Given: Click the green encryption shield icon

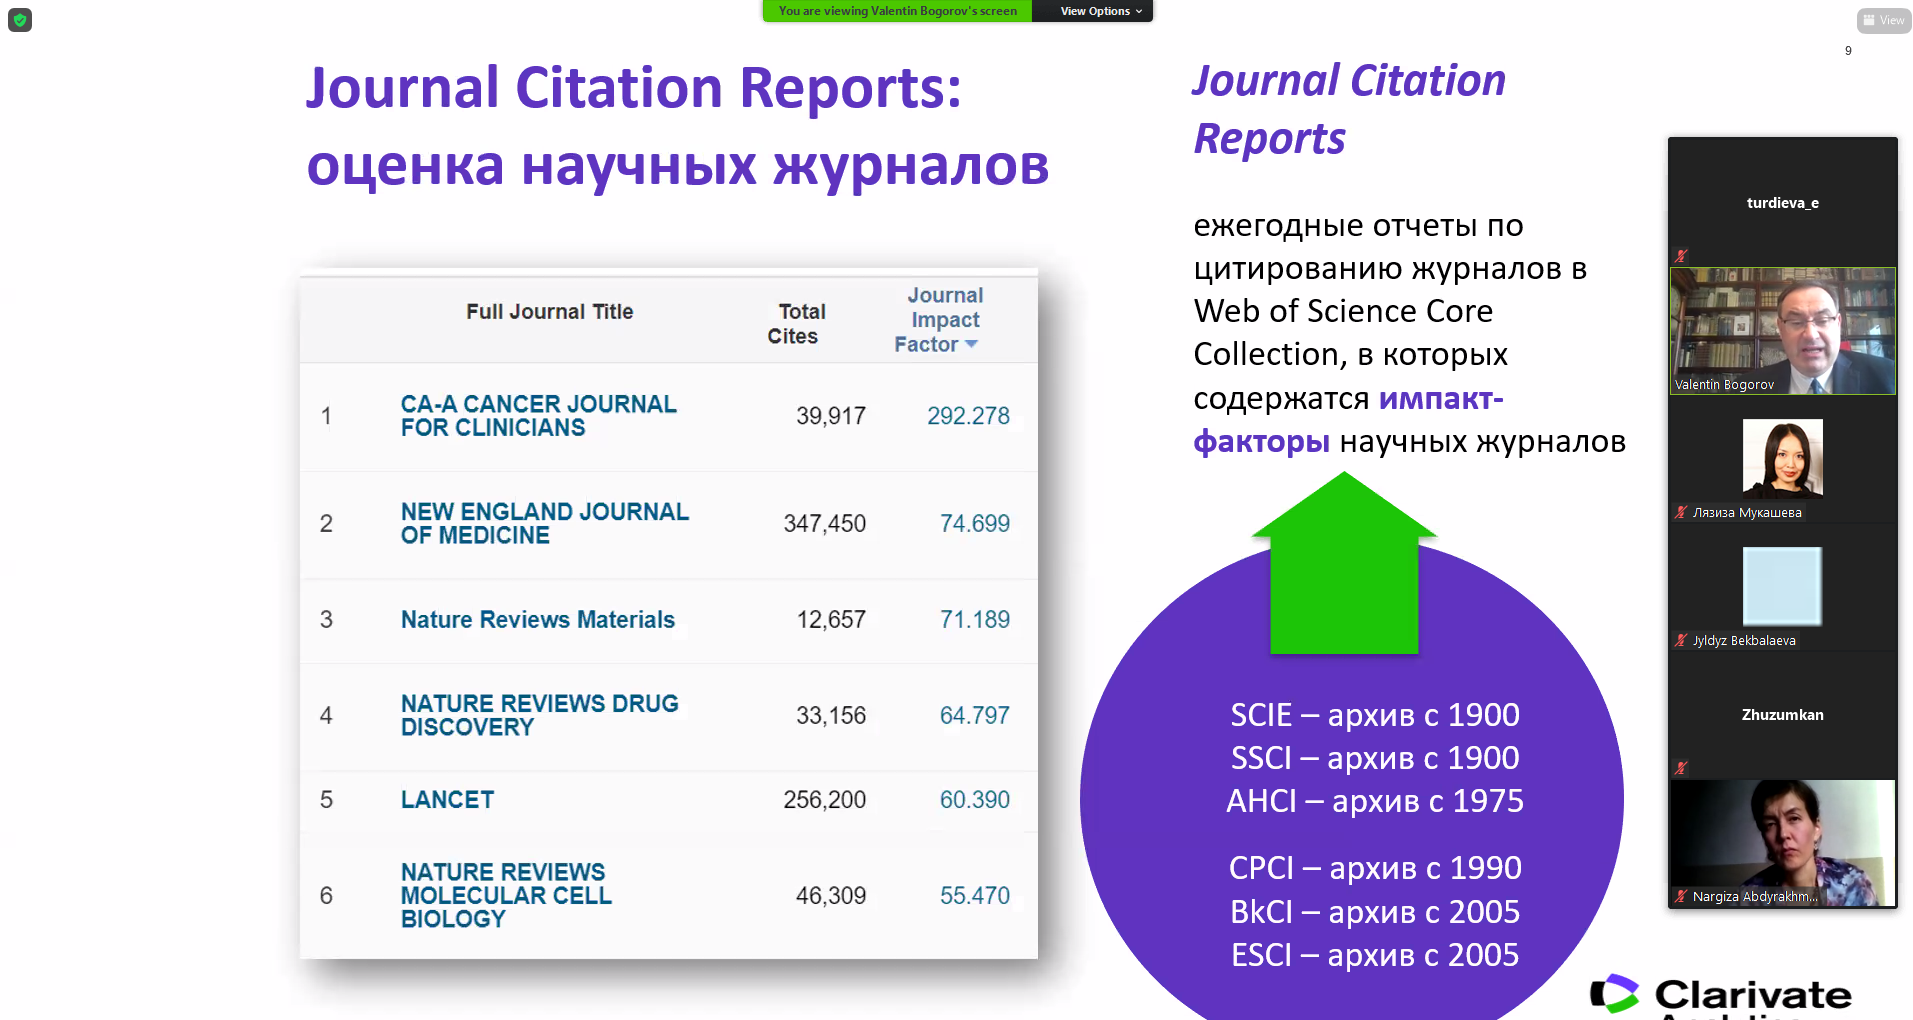Looking at the screenshot, I should click(20, 20).
